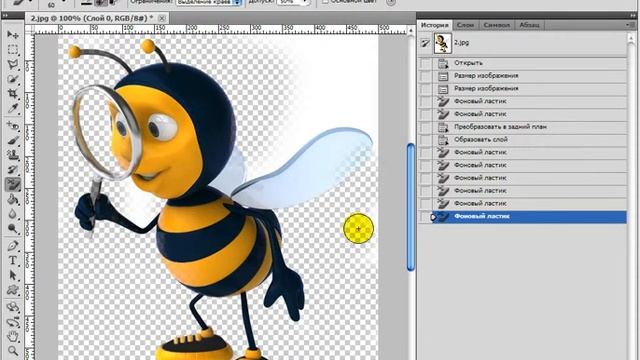The image size is (640, 360).
Task: Set history brush source on 2.jpg snapshot
Action: tap(425, 42)
